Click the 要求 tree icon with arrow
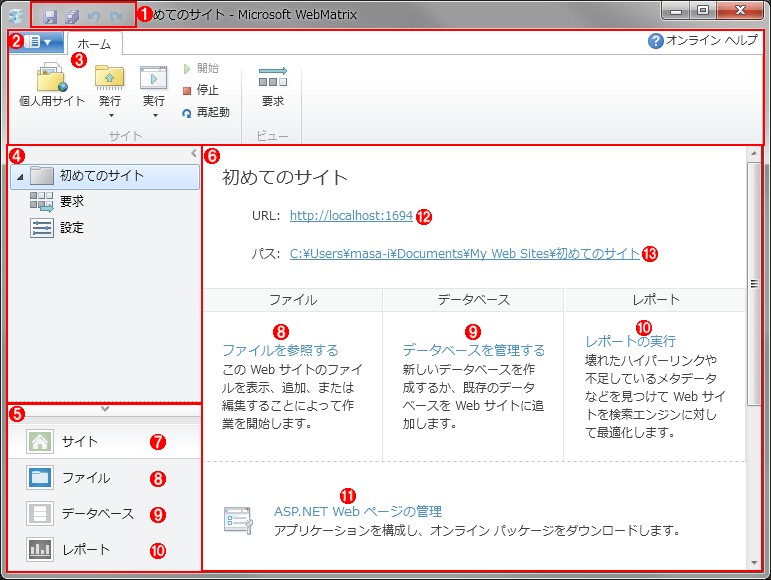The image size is (771, 580). point(42,202)
